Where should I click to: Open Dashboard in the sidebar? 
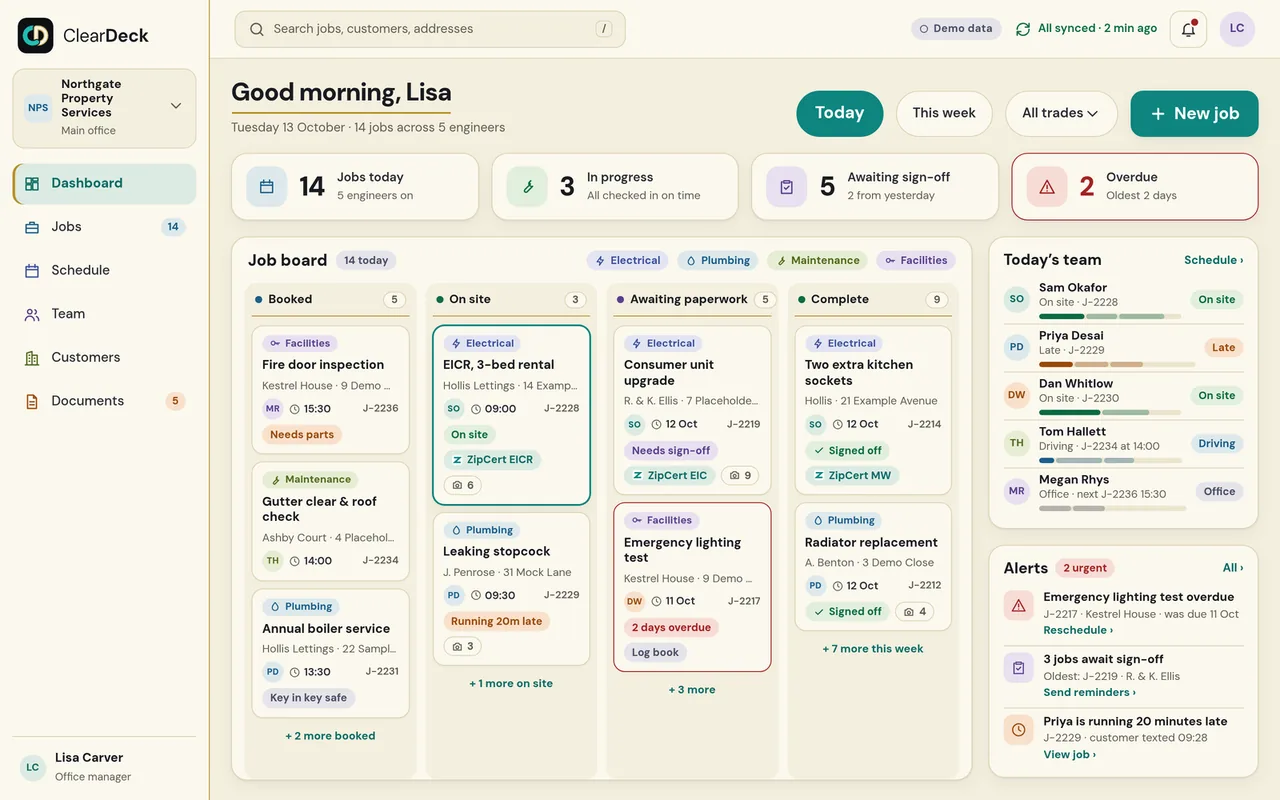[x=104, y=184]
